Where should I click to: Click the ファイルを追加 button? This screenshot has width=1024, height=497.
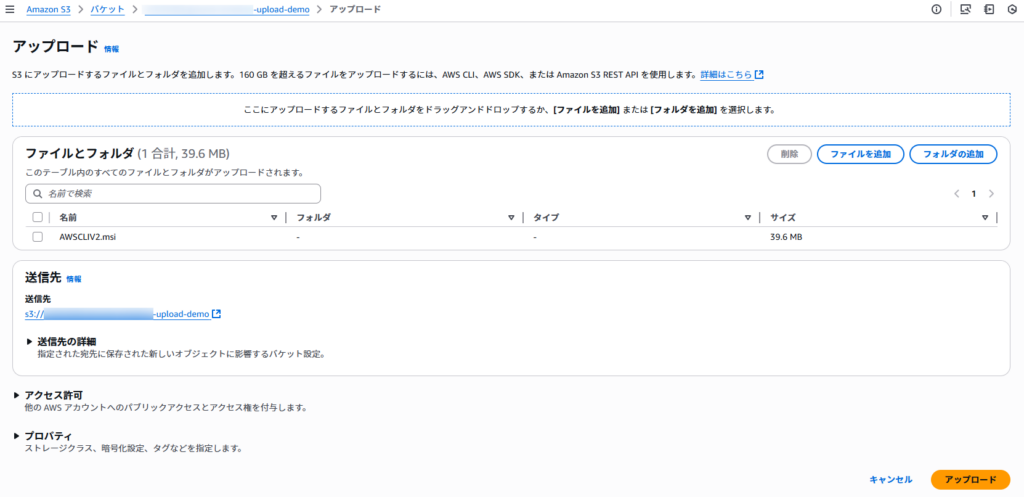click(860, 154)
